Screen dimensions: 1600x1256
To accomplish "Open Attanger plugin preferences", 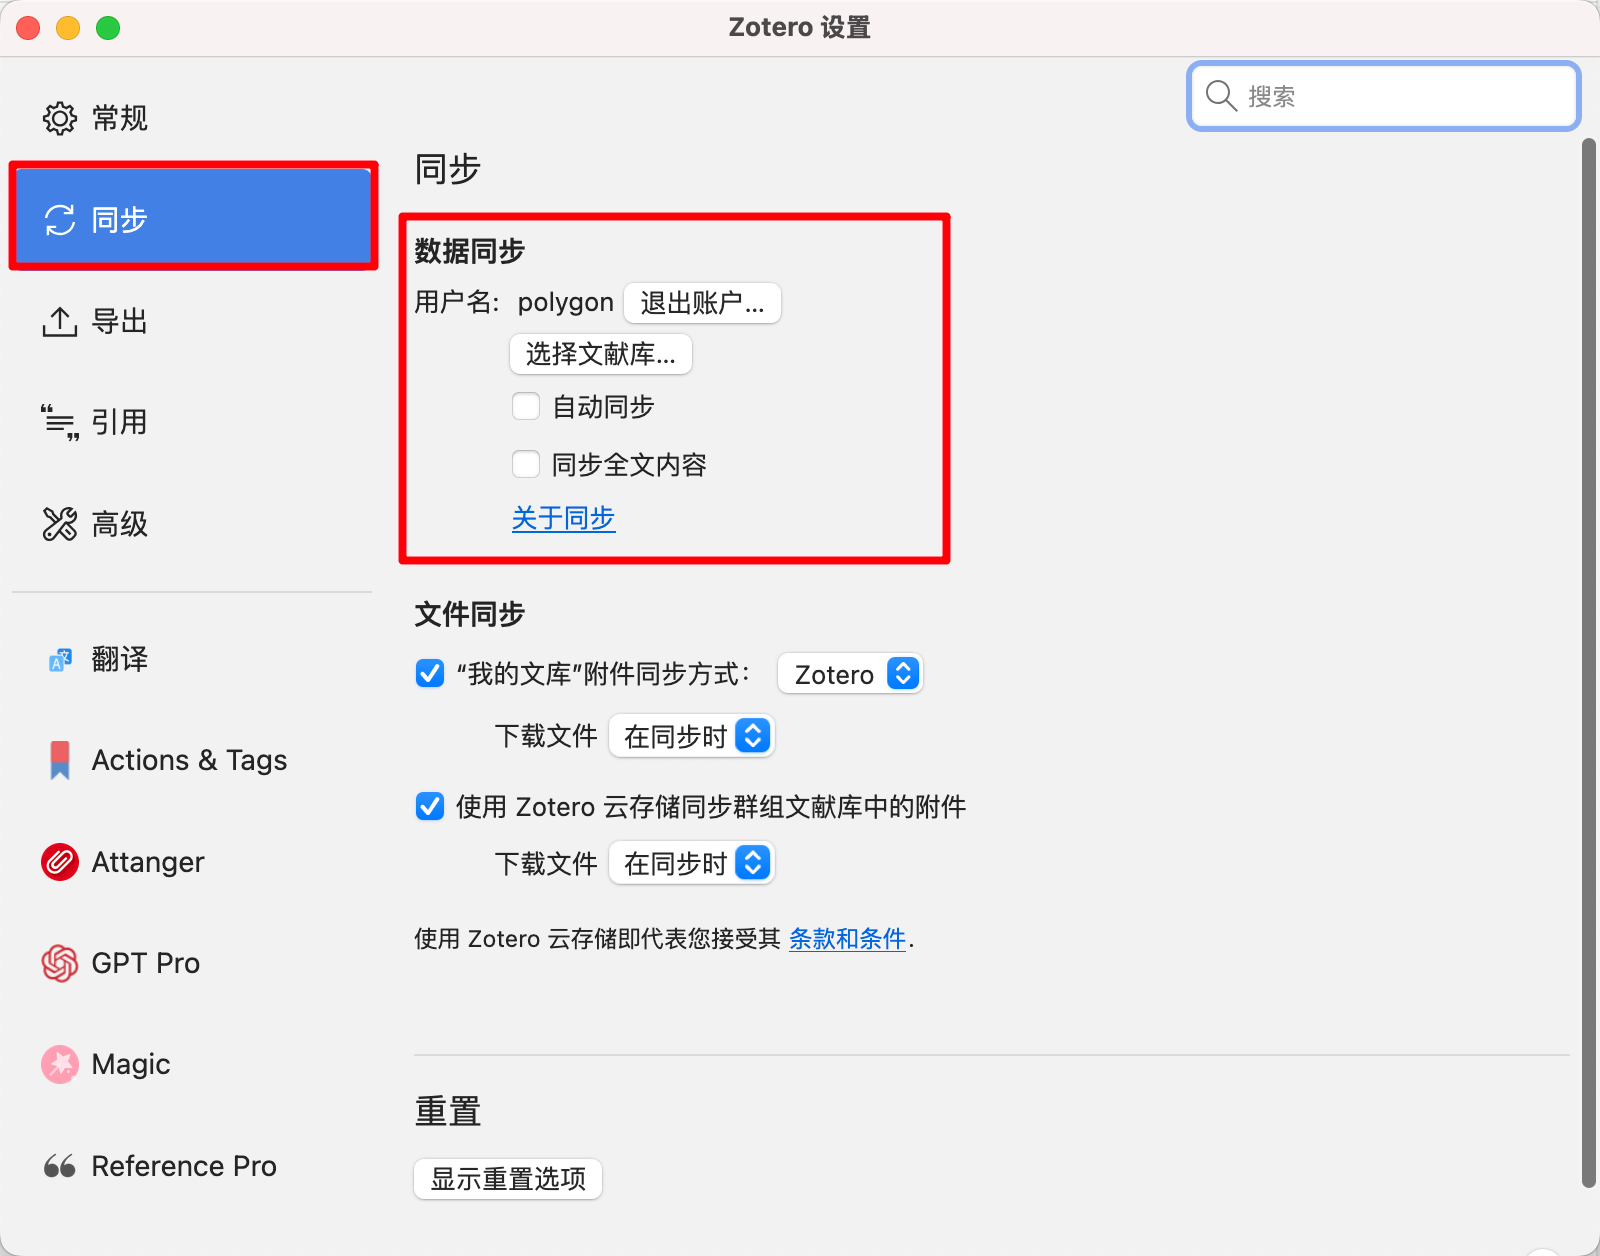I will click(192, 862).
